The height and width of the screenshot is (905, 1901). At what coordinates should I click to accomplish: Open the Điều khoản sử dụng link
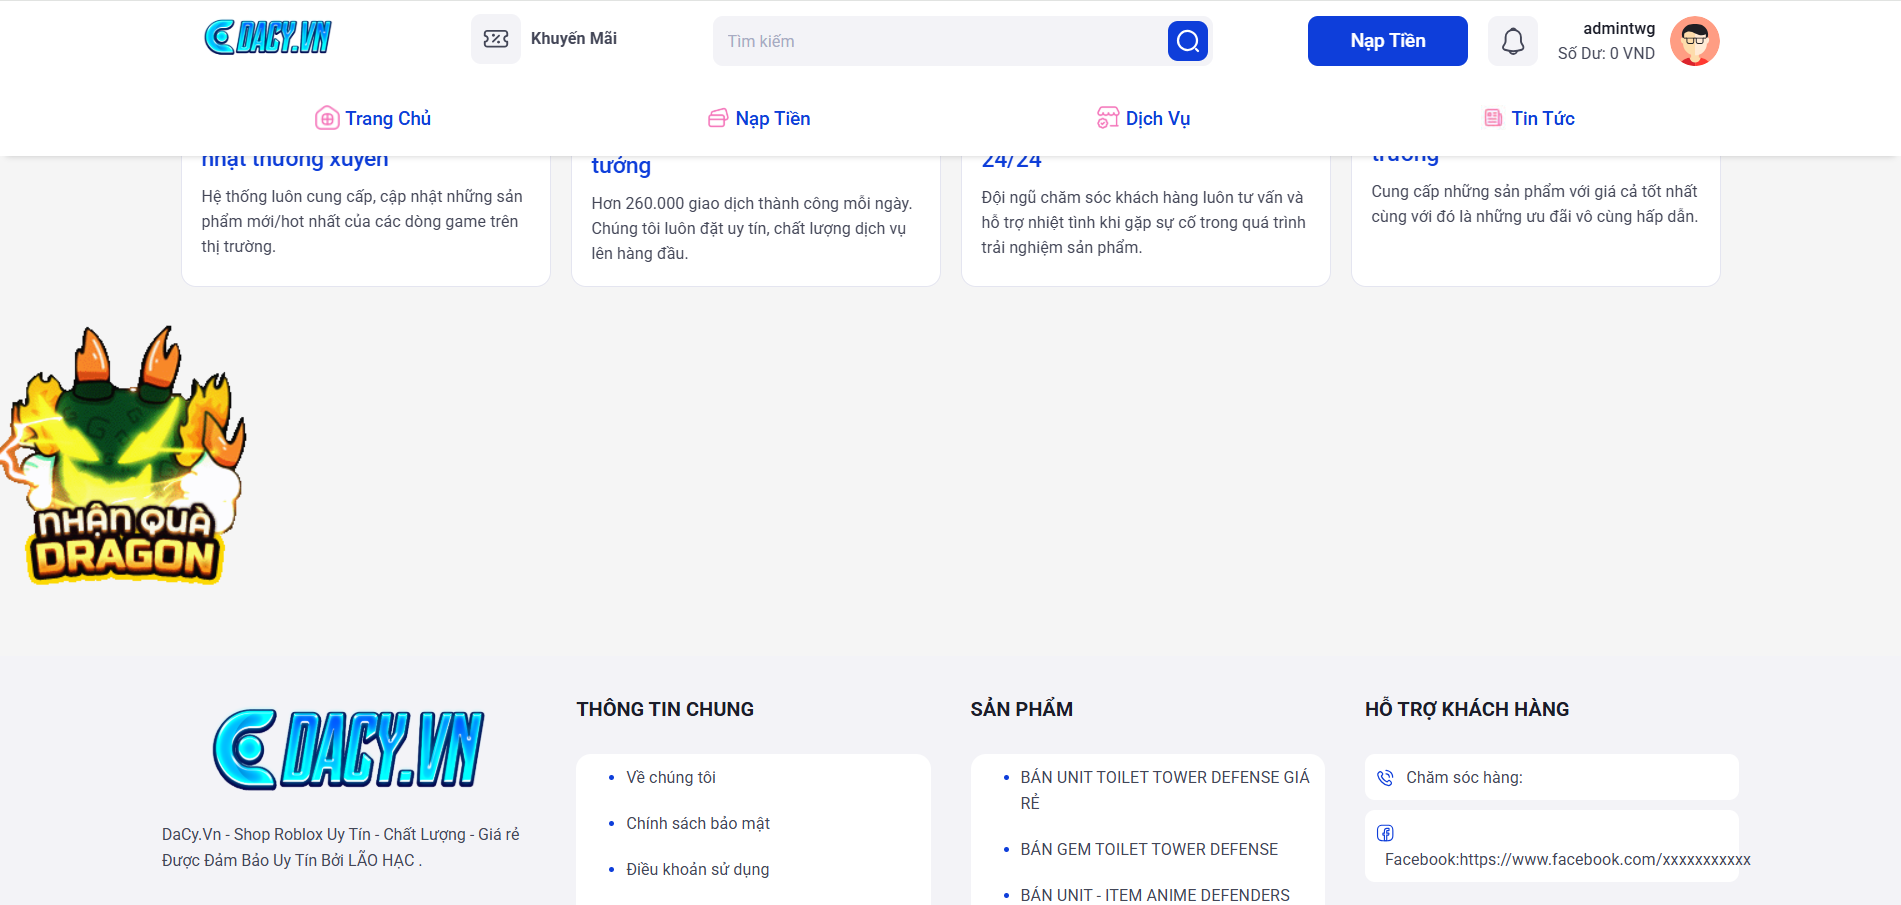pos(698,870)
